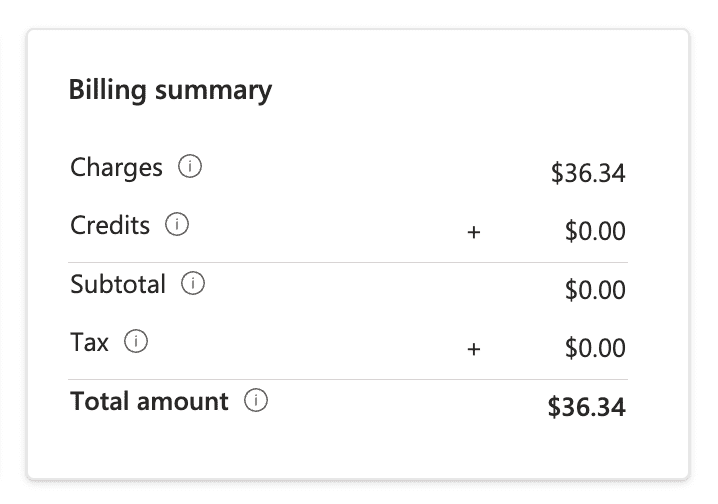Click the Charges value of $36.34
This screenshot has height=504, width=718.
[588, 173]
